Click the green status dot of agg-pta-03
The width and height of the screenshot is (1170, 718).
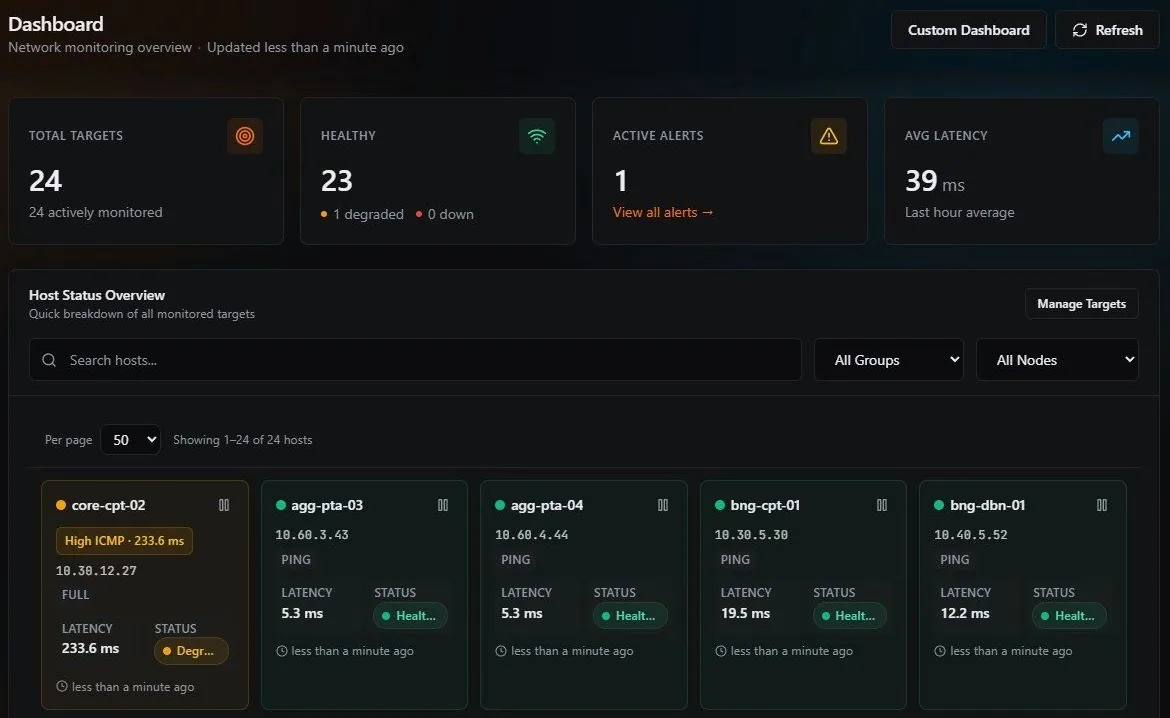point(281,505)
